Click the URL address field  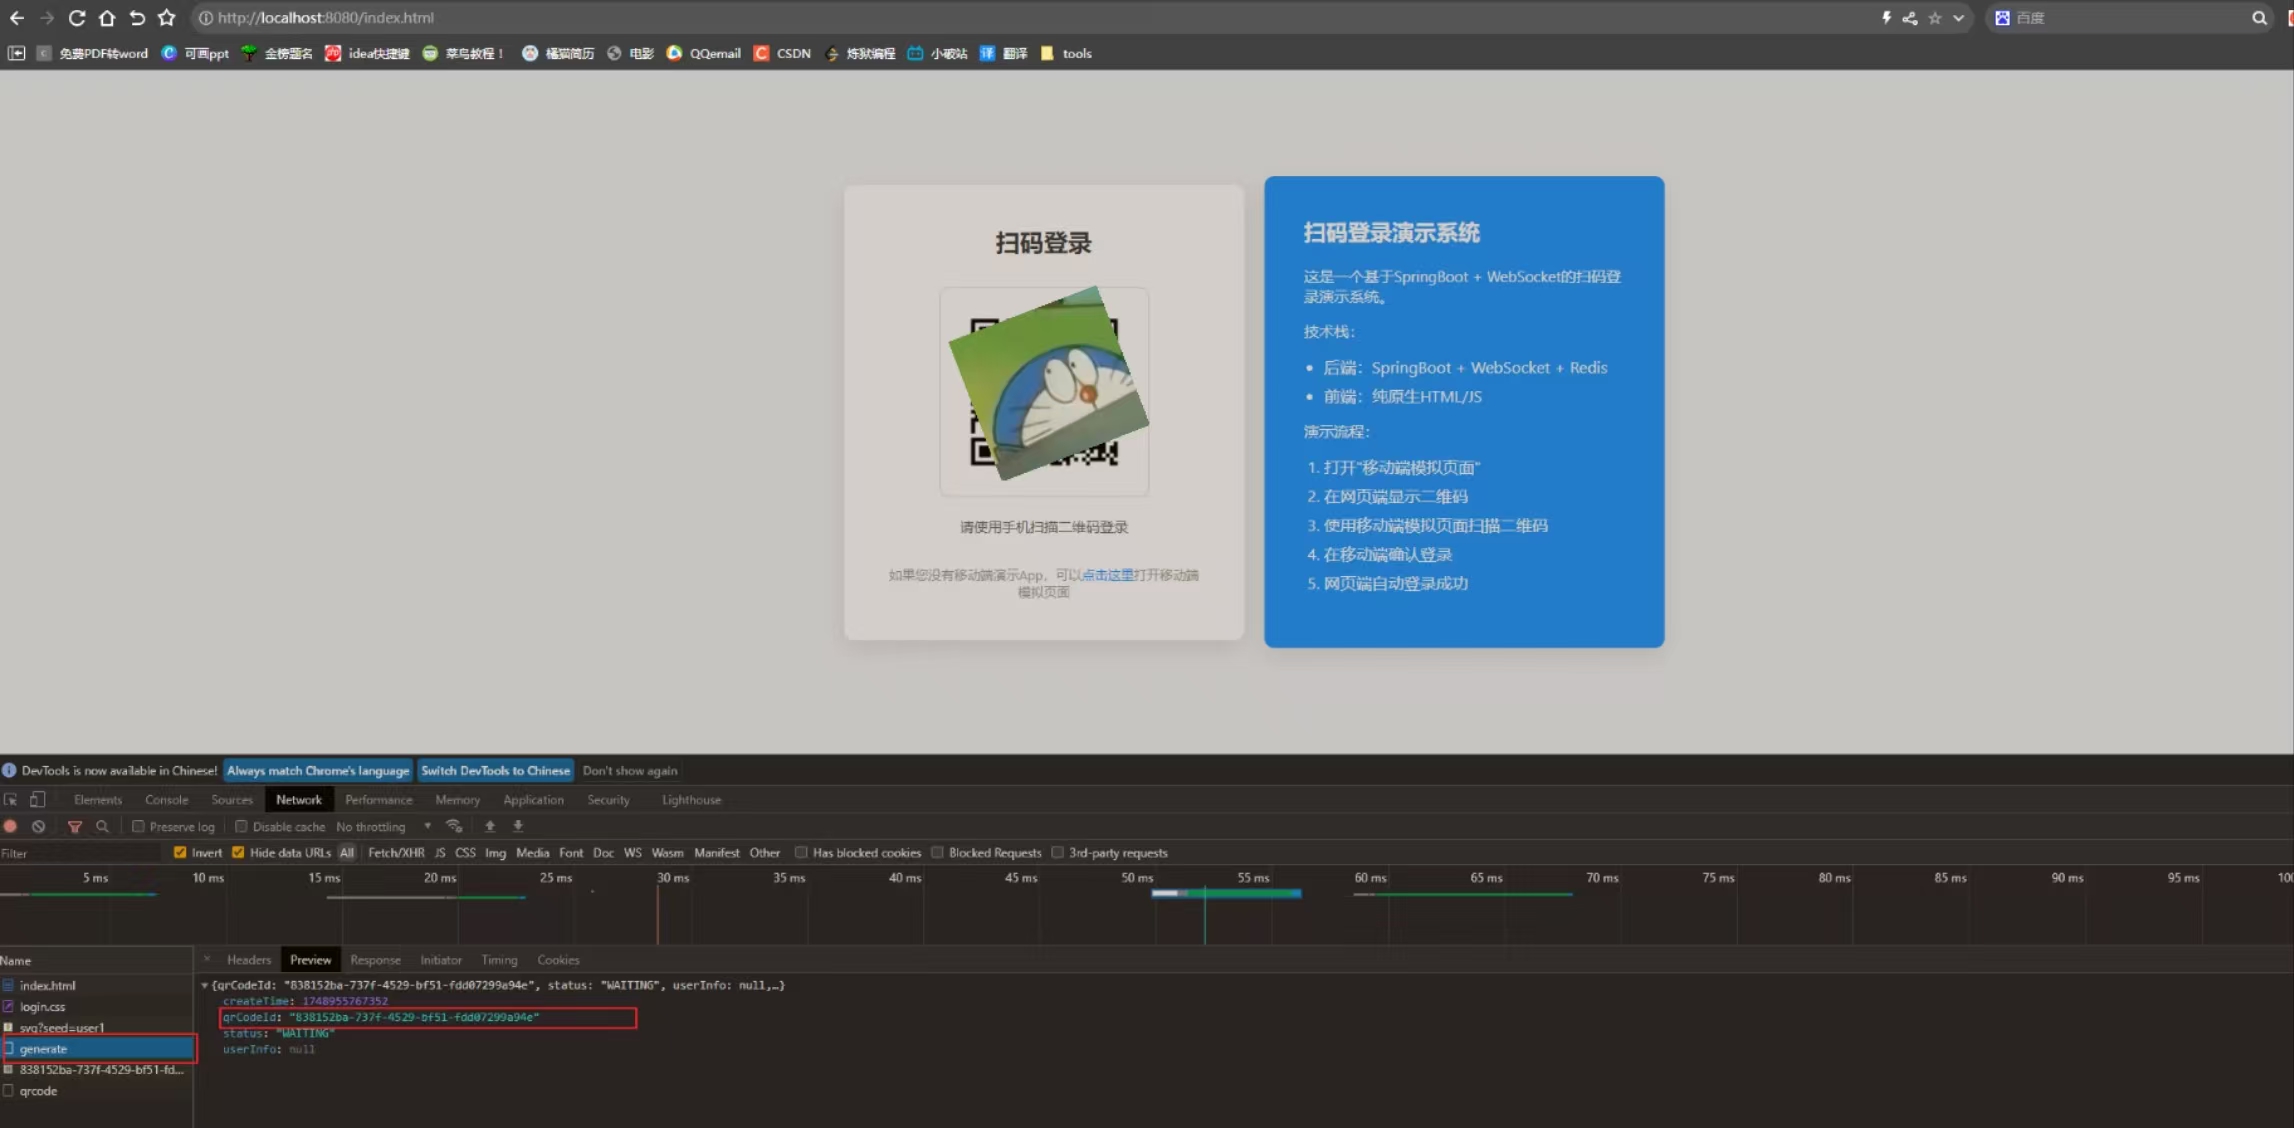(x=1040, y=18)
